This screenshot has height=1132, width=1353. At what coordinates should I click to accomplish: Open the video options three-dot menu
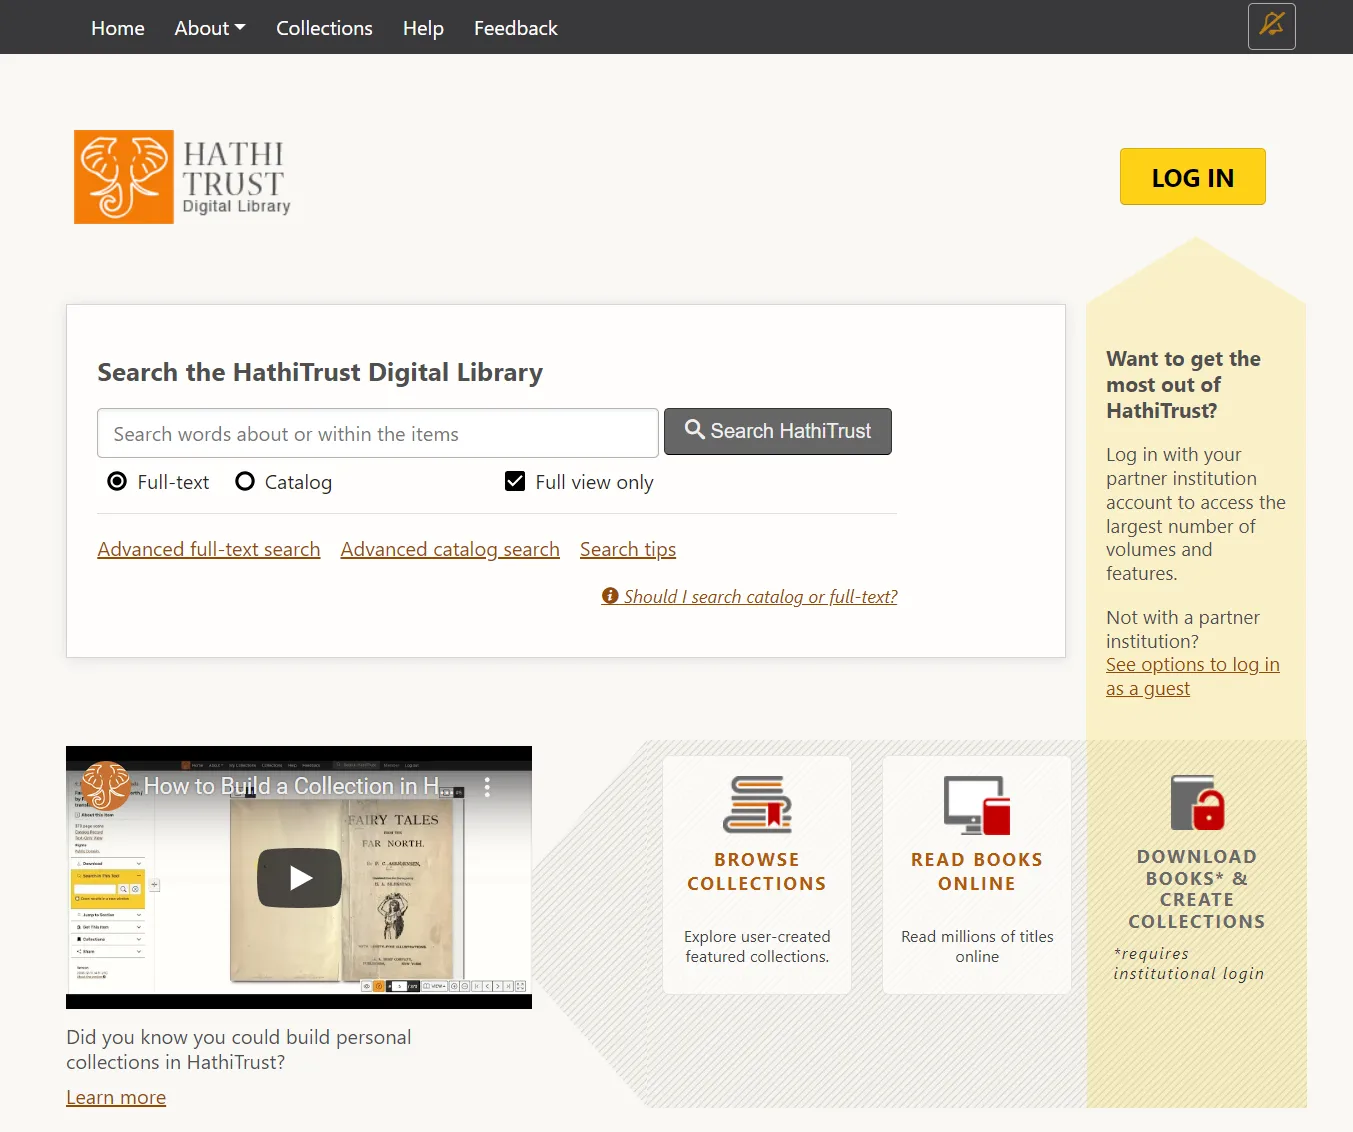487,787
